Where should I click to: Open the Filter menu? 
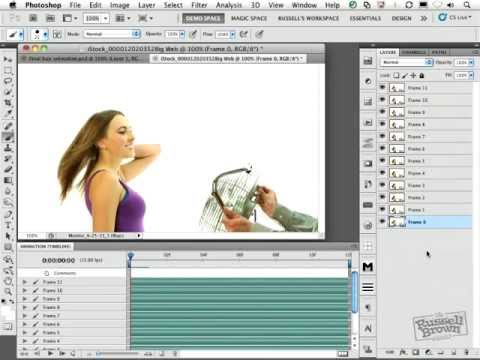coord(199,5)
